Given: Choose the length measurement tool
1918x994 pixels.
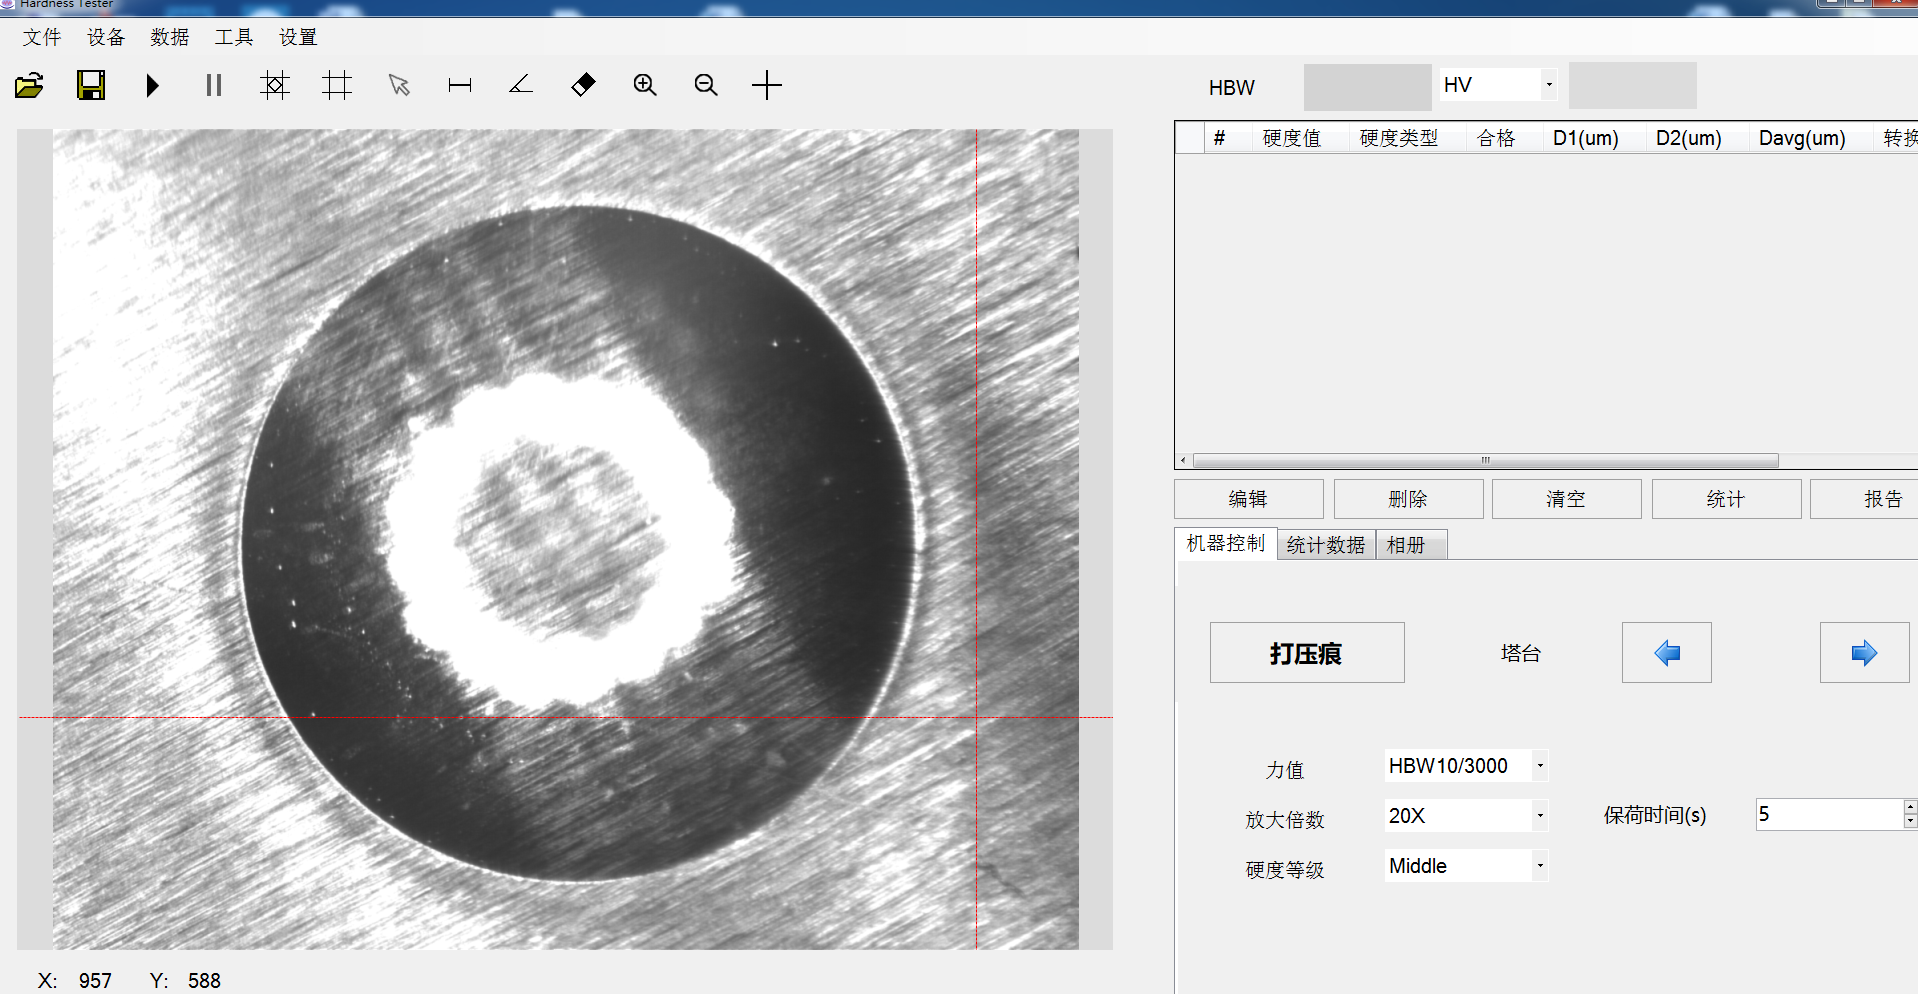Looking at the screenshot, I should tap(460, 86).
